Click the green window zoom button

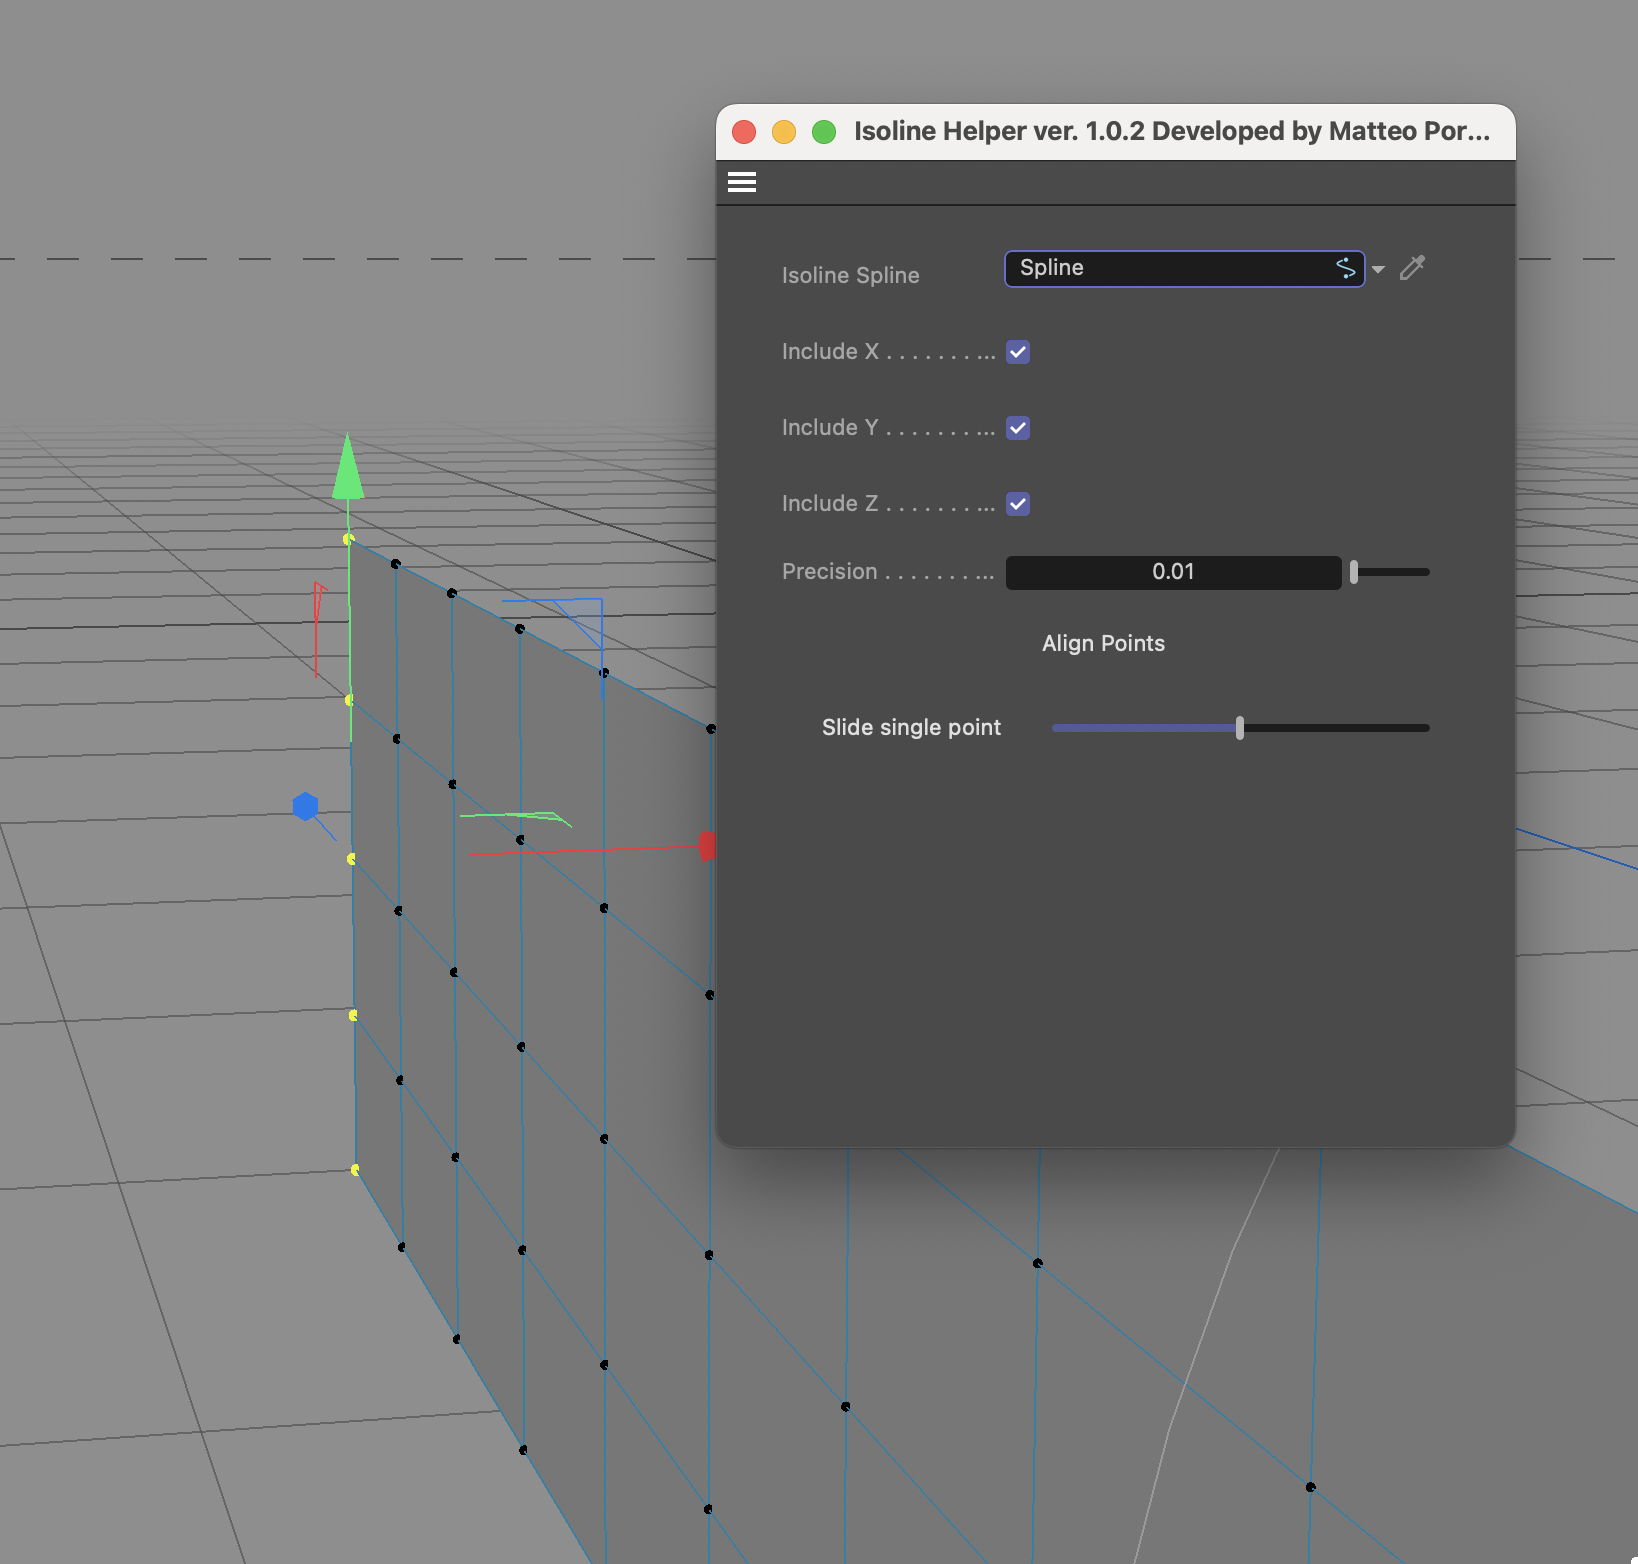(x=824, y=132)
